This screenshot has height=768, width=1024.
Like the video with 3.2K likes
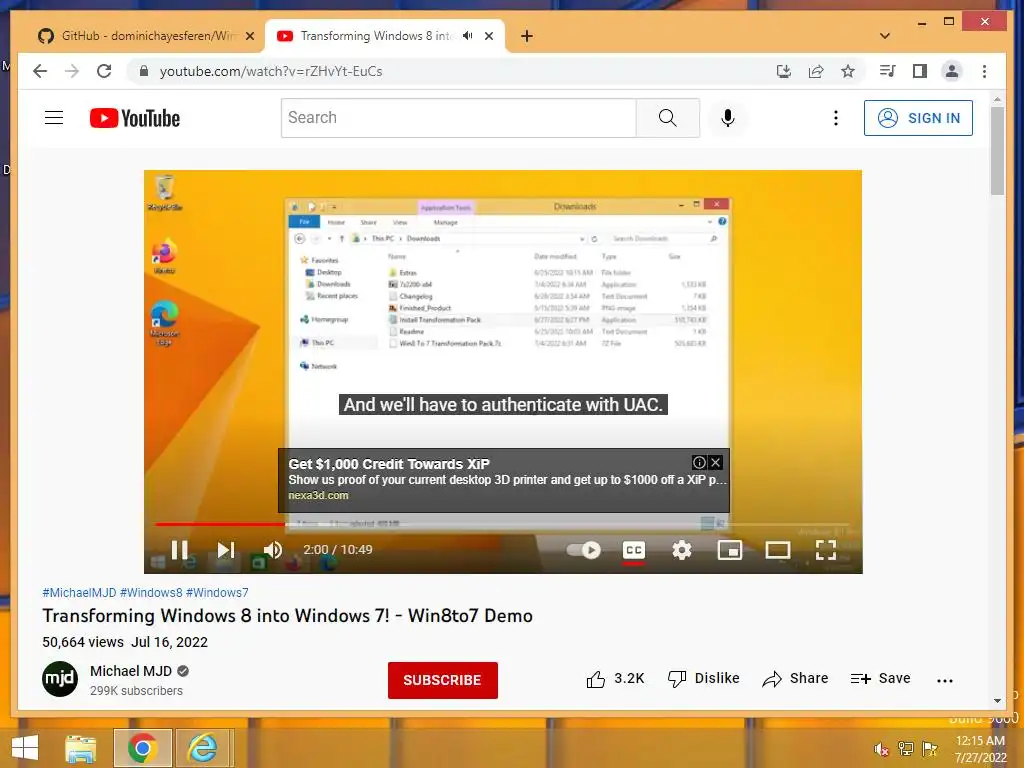(615, 679)
